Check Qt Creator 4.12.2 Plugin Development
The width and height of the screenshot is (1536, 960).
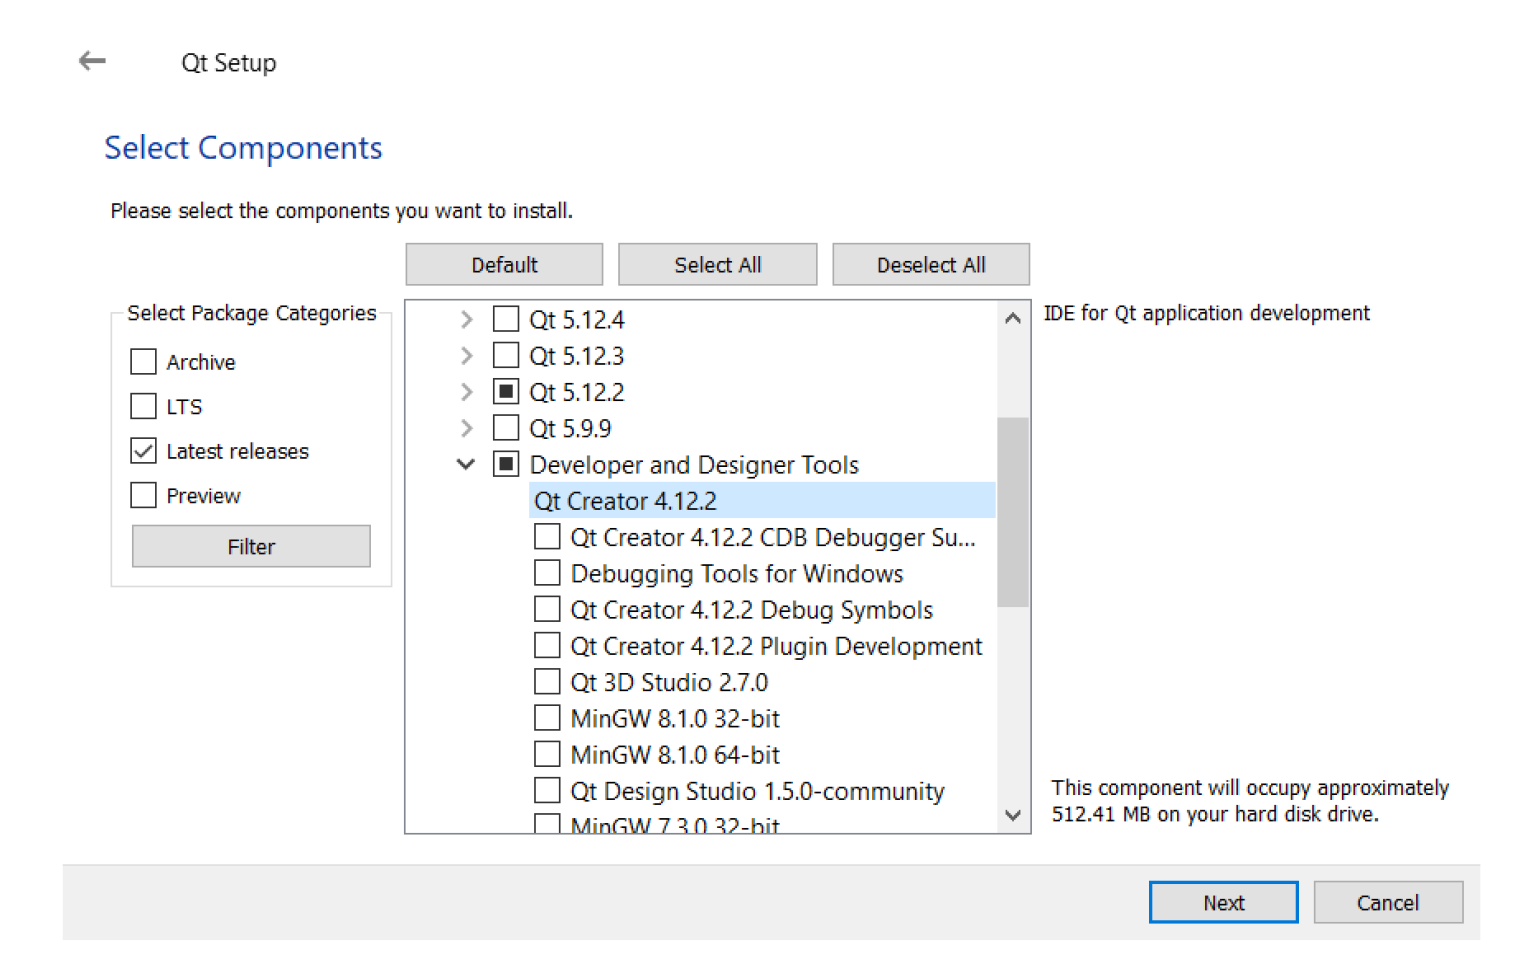click(x=547, y=646)
